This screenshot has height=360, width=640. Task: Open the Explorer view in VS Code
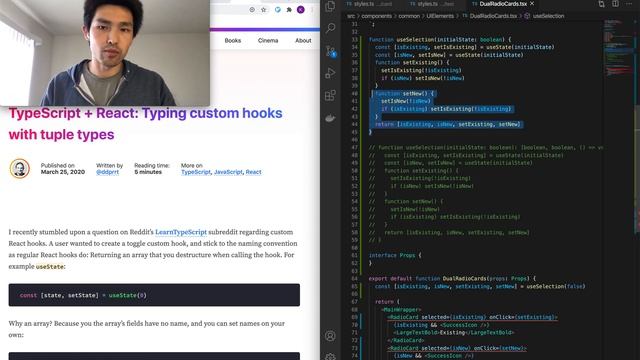[330, 6]
